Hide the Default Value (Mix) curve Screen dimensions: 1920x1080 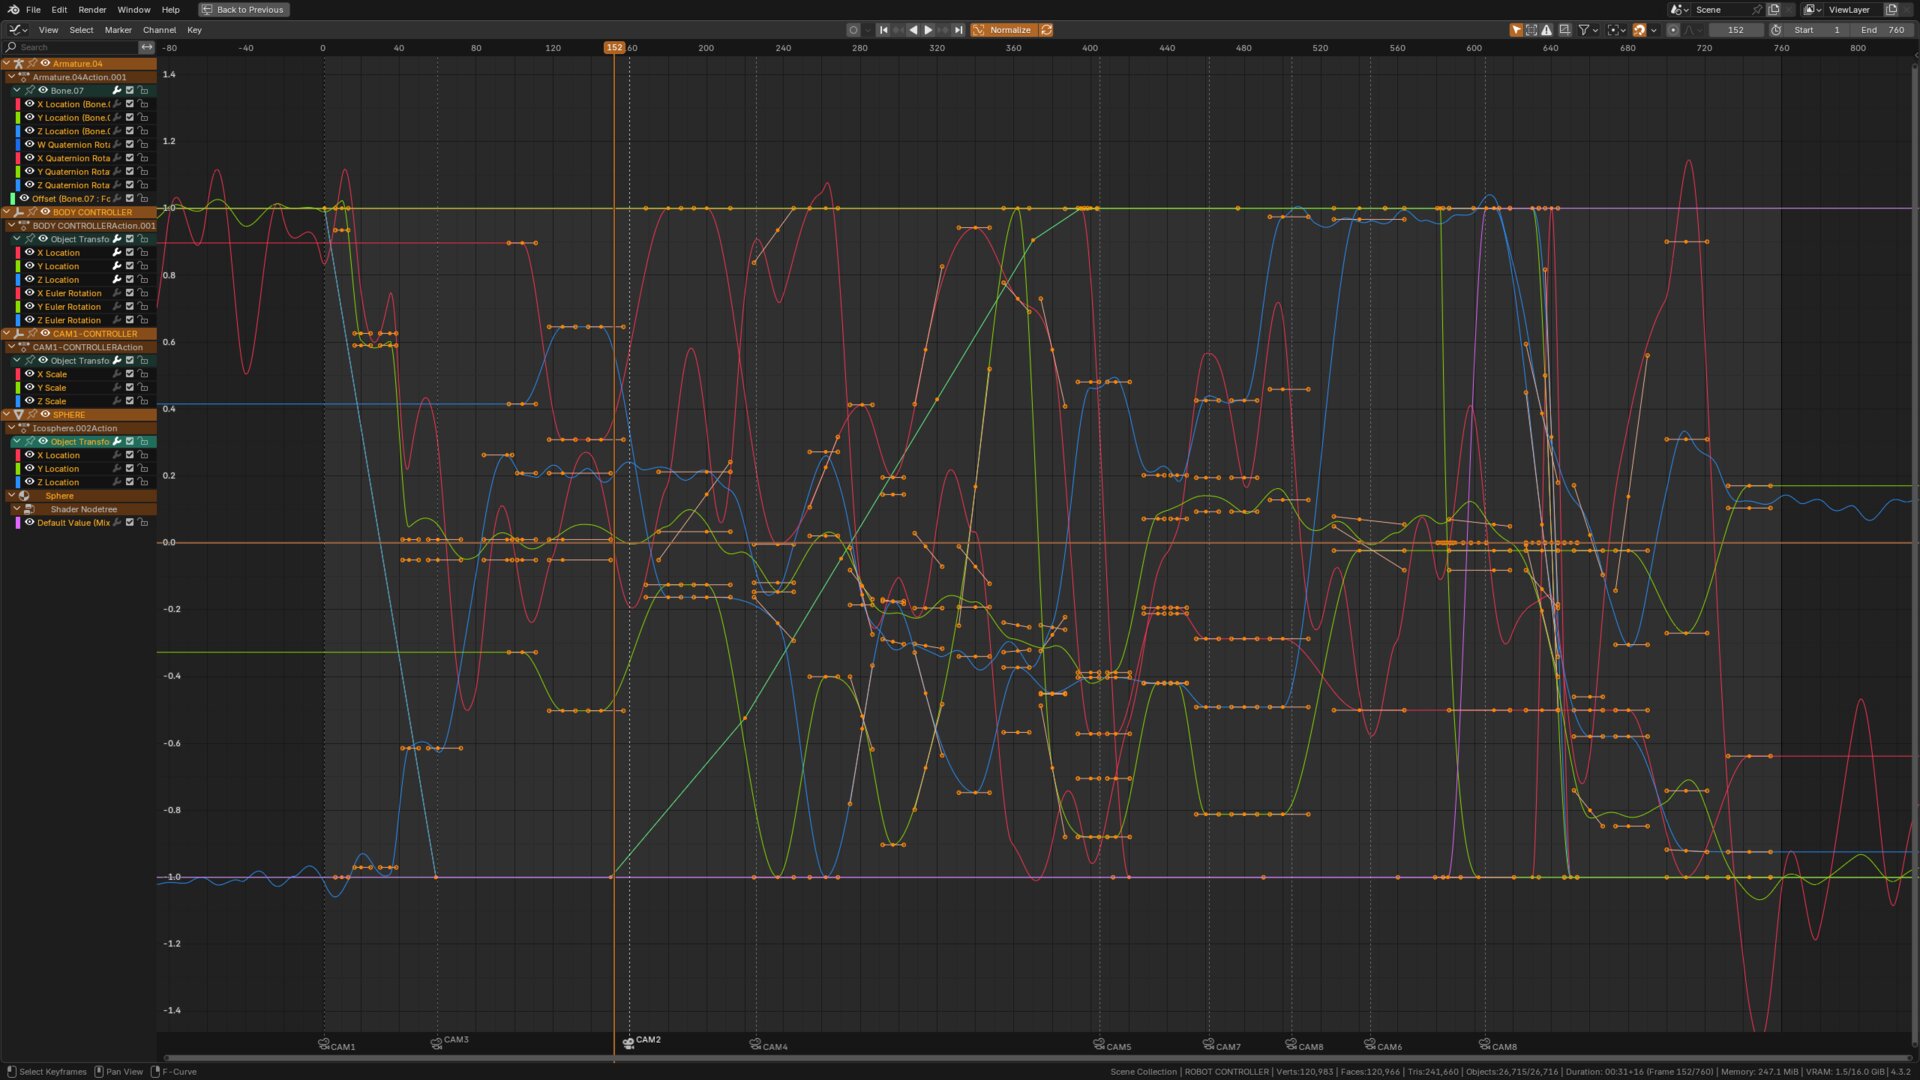(29, 522)
